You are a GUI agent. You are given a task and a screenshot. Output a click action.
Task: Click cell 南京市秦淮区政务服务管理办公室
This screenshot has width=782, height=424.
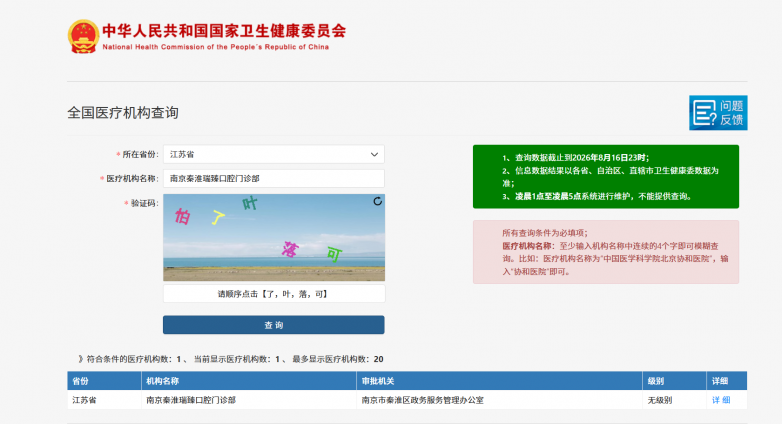(x=499, y=400)
